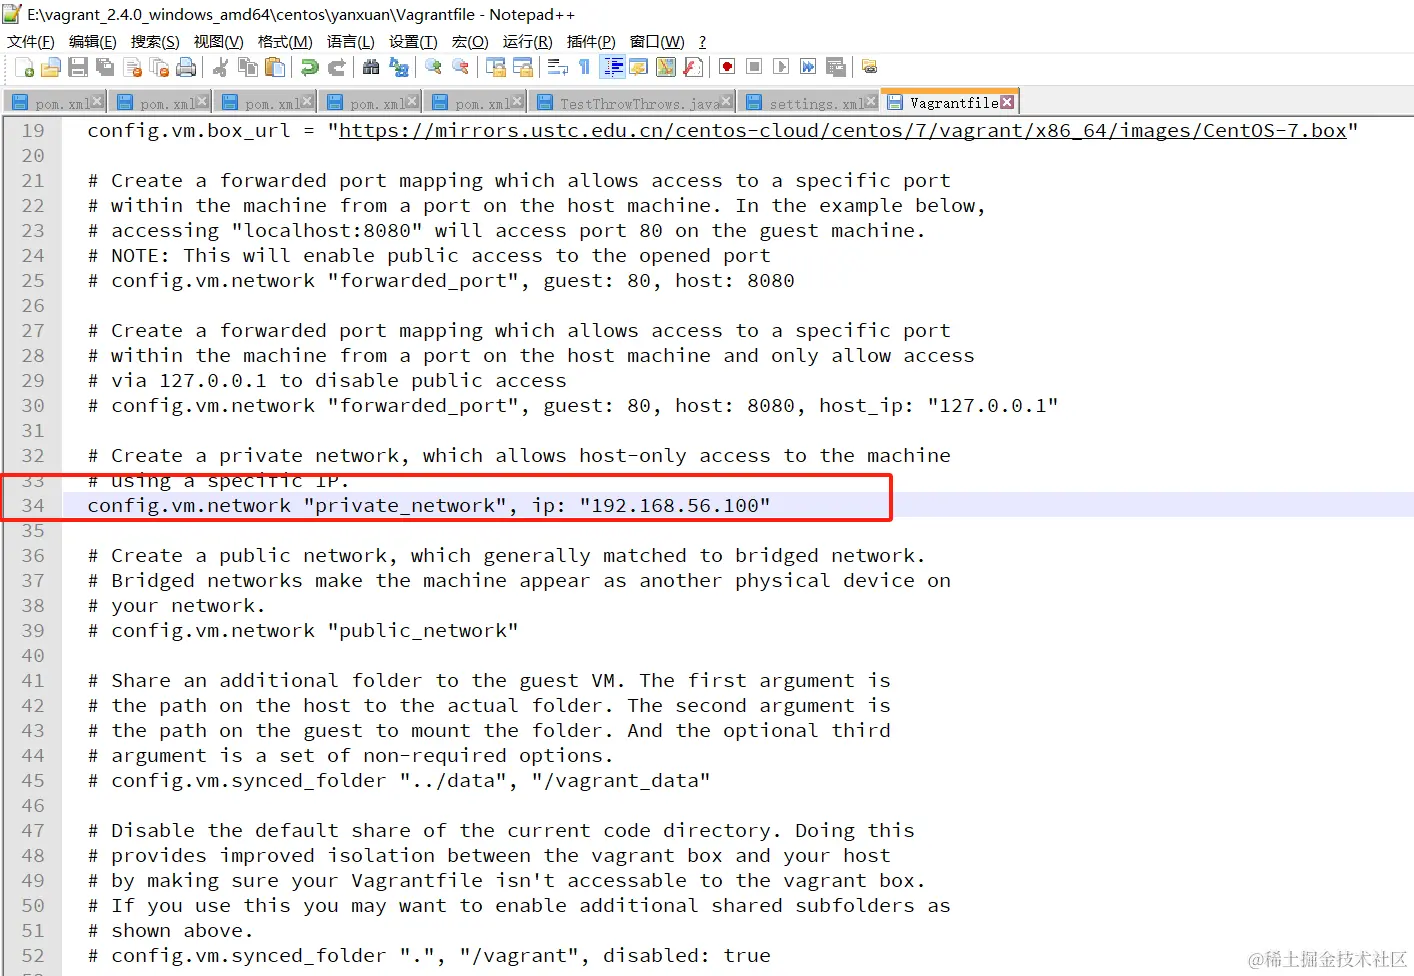Click the Open file folder icon
1414x976 pixels.
(x=51, y=67)
